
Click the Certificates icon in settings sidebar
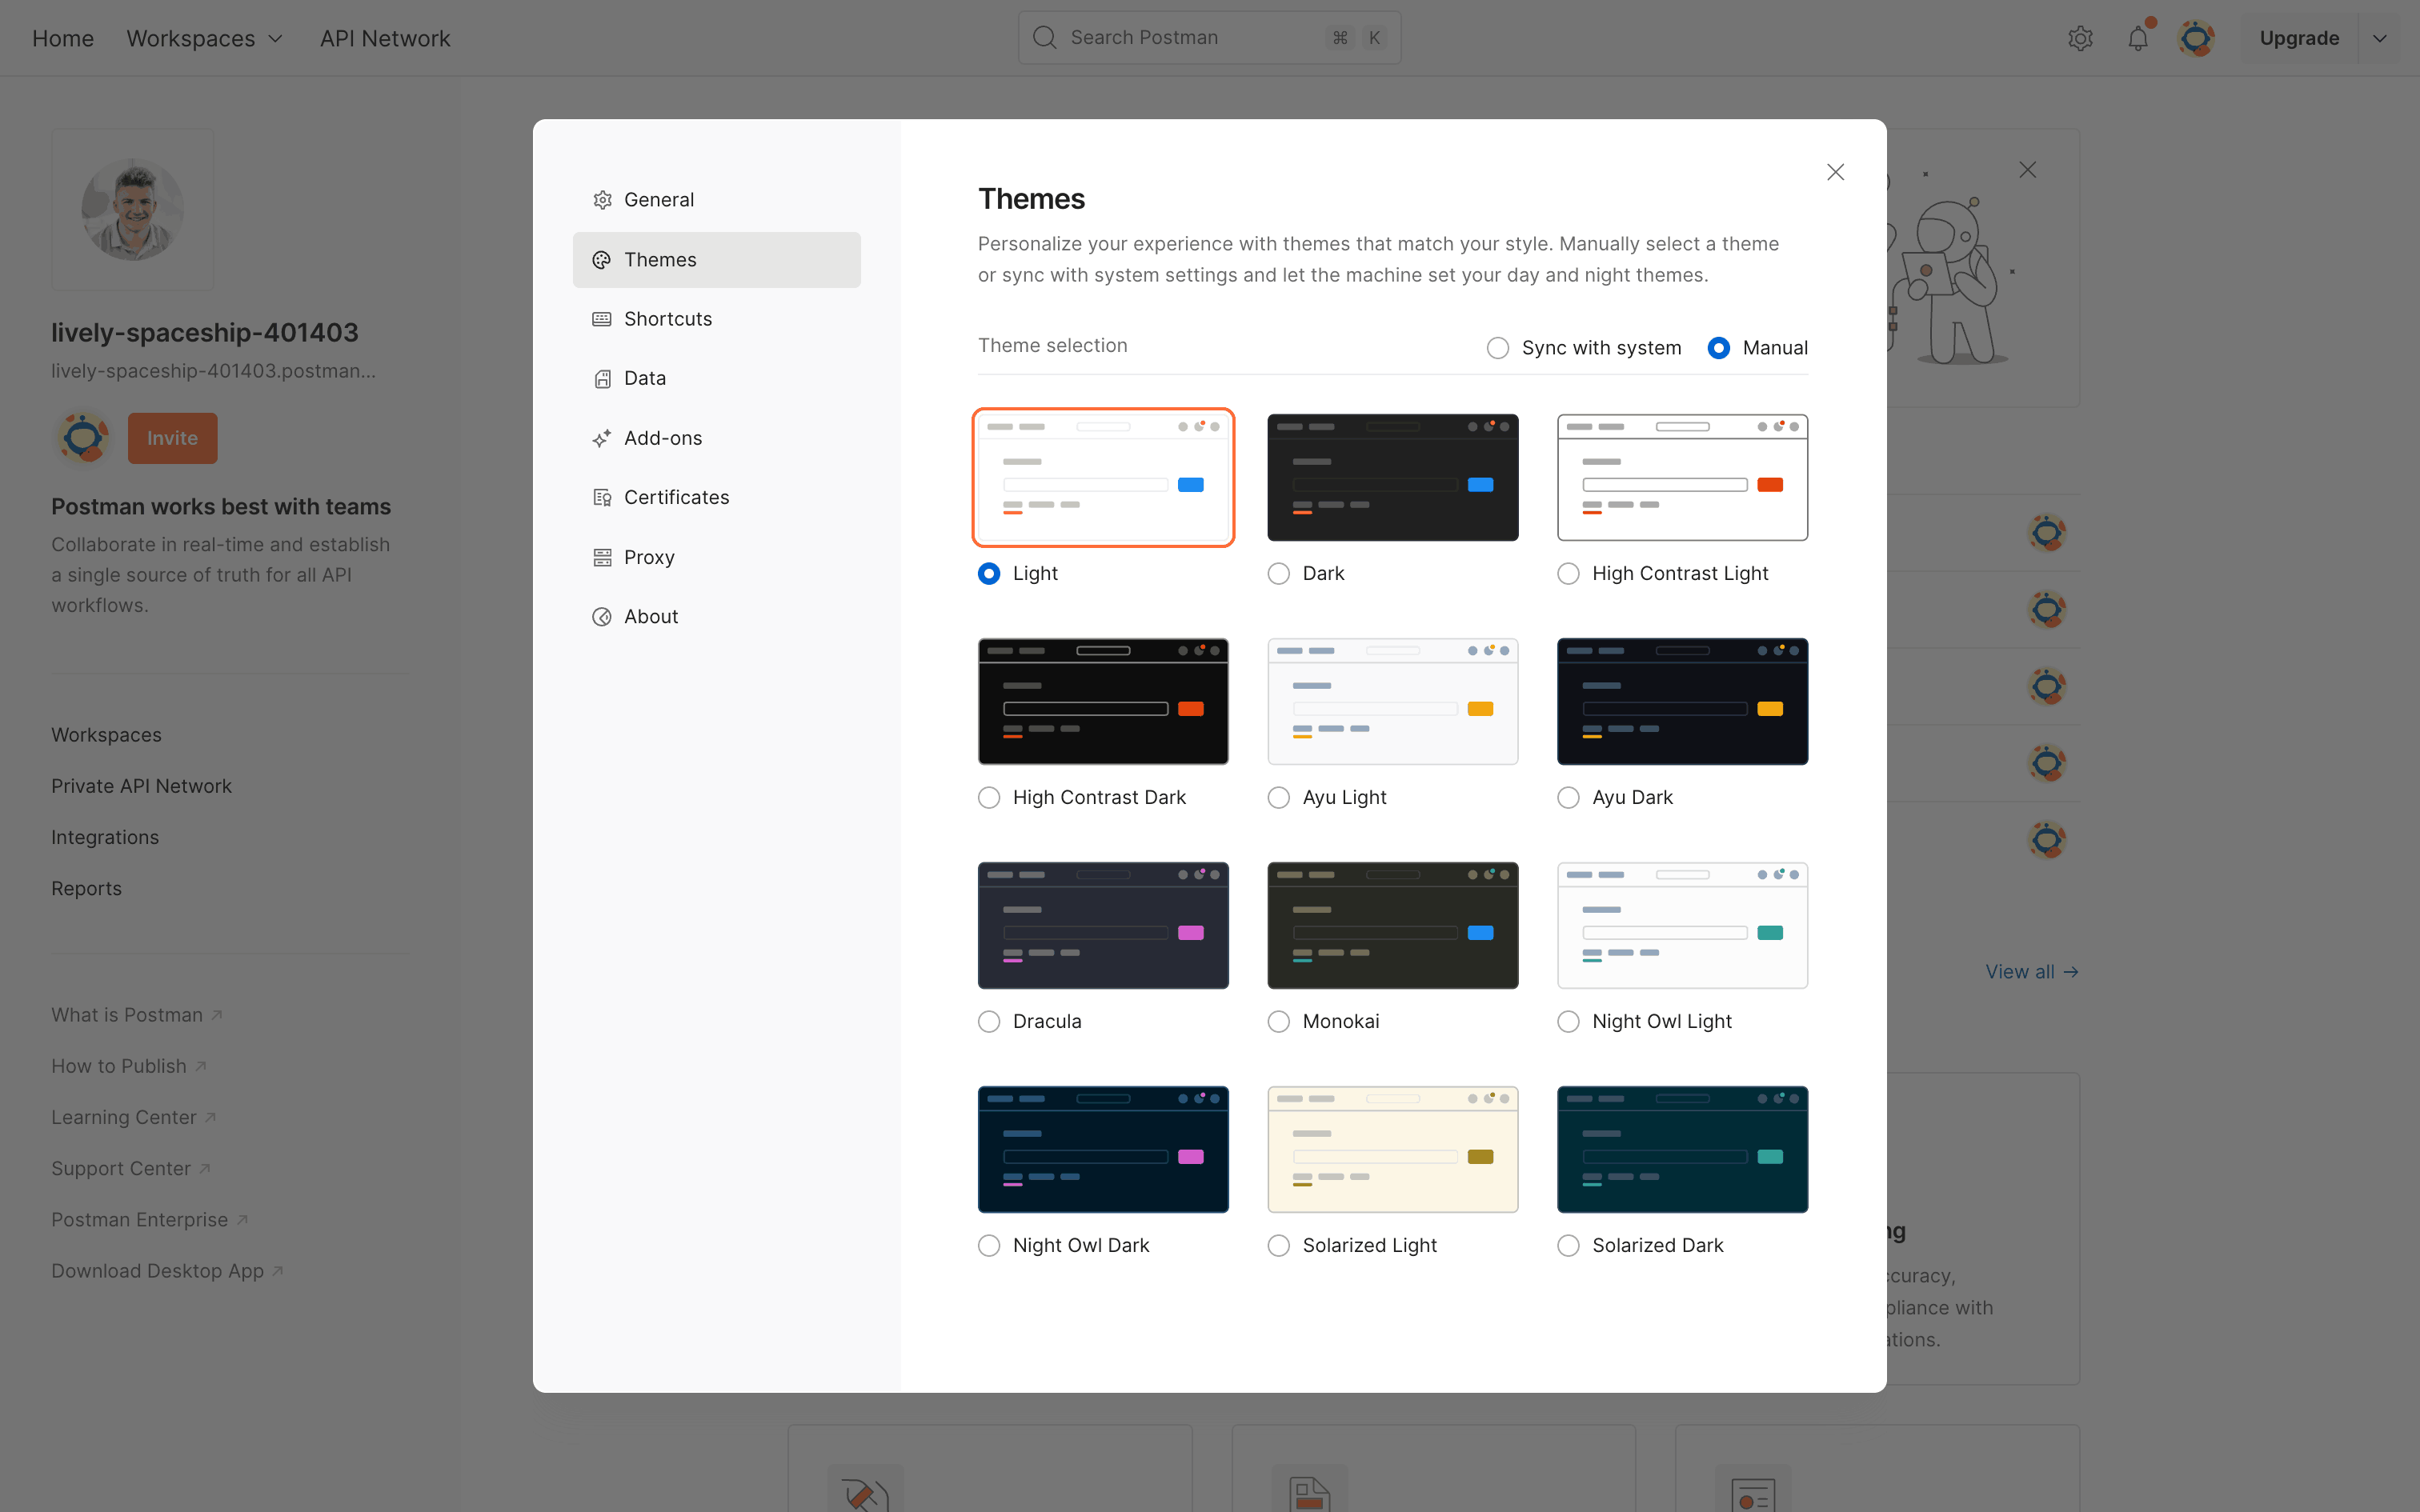(x=602, y=497)
